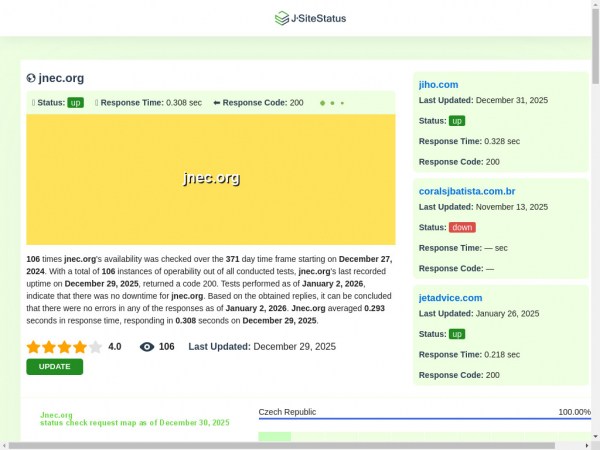Image resolution: width=600 pixels, height=450 pixels.
Task: Click 'Response Time: 0.328 sec' text
Action: click(470, 141)
